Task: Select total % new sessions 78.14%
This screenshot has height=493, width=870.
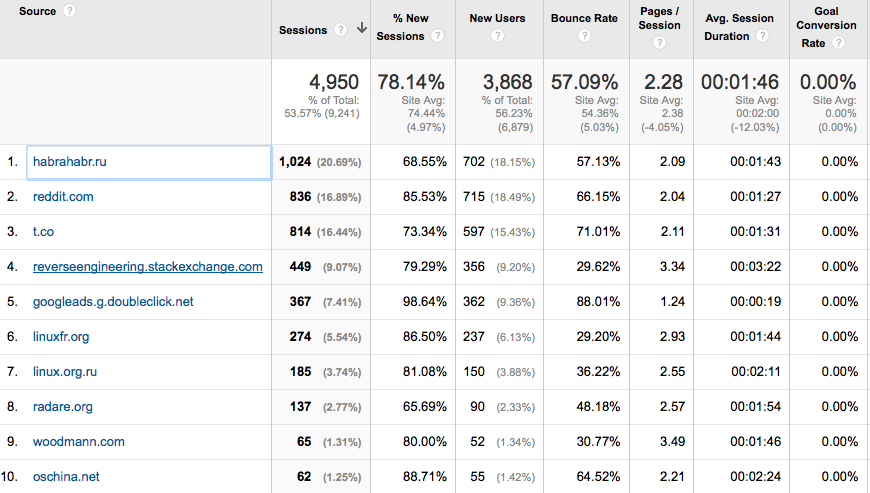Action: [x=411, y=82]
